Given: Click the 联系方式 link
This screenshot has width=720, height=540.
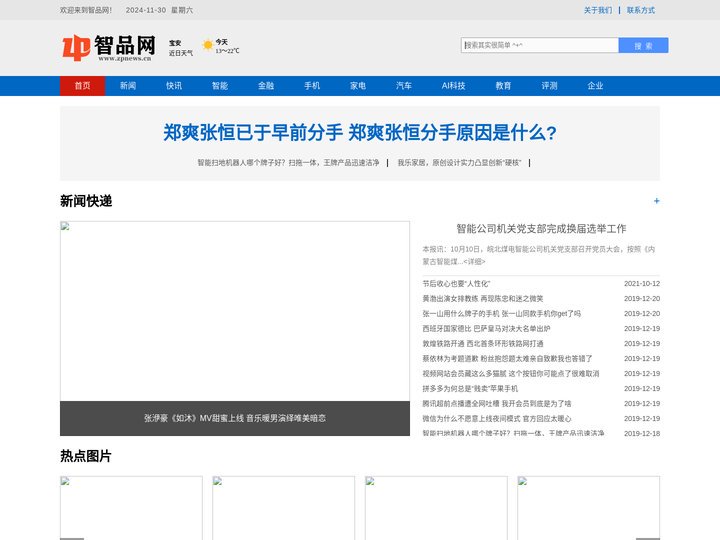Looking at the screenshot, I should pos(641,10).
